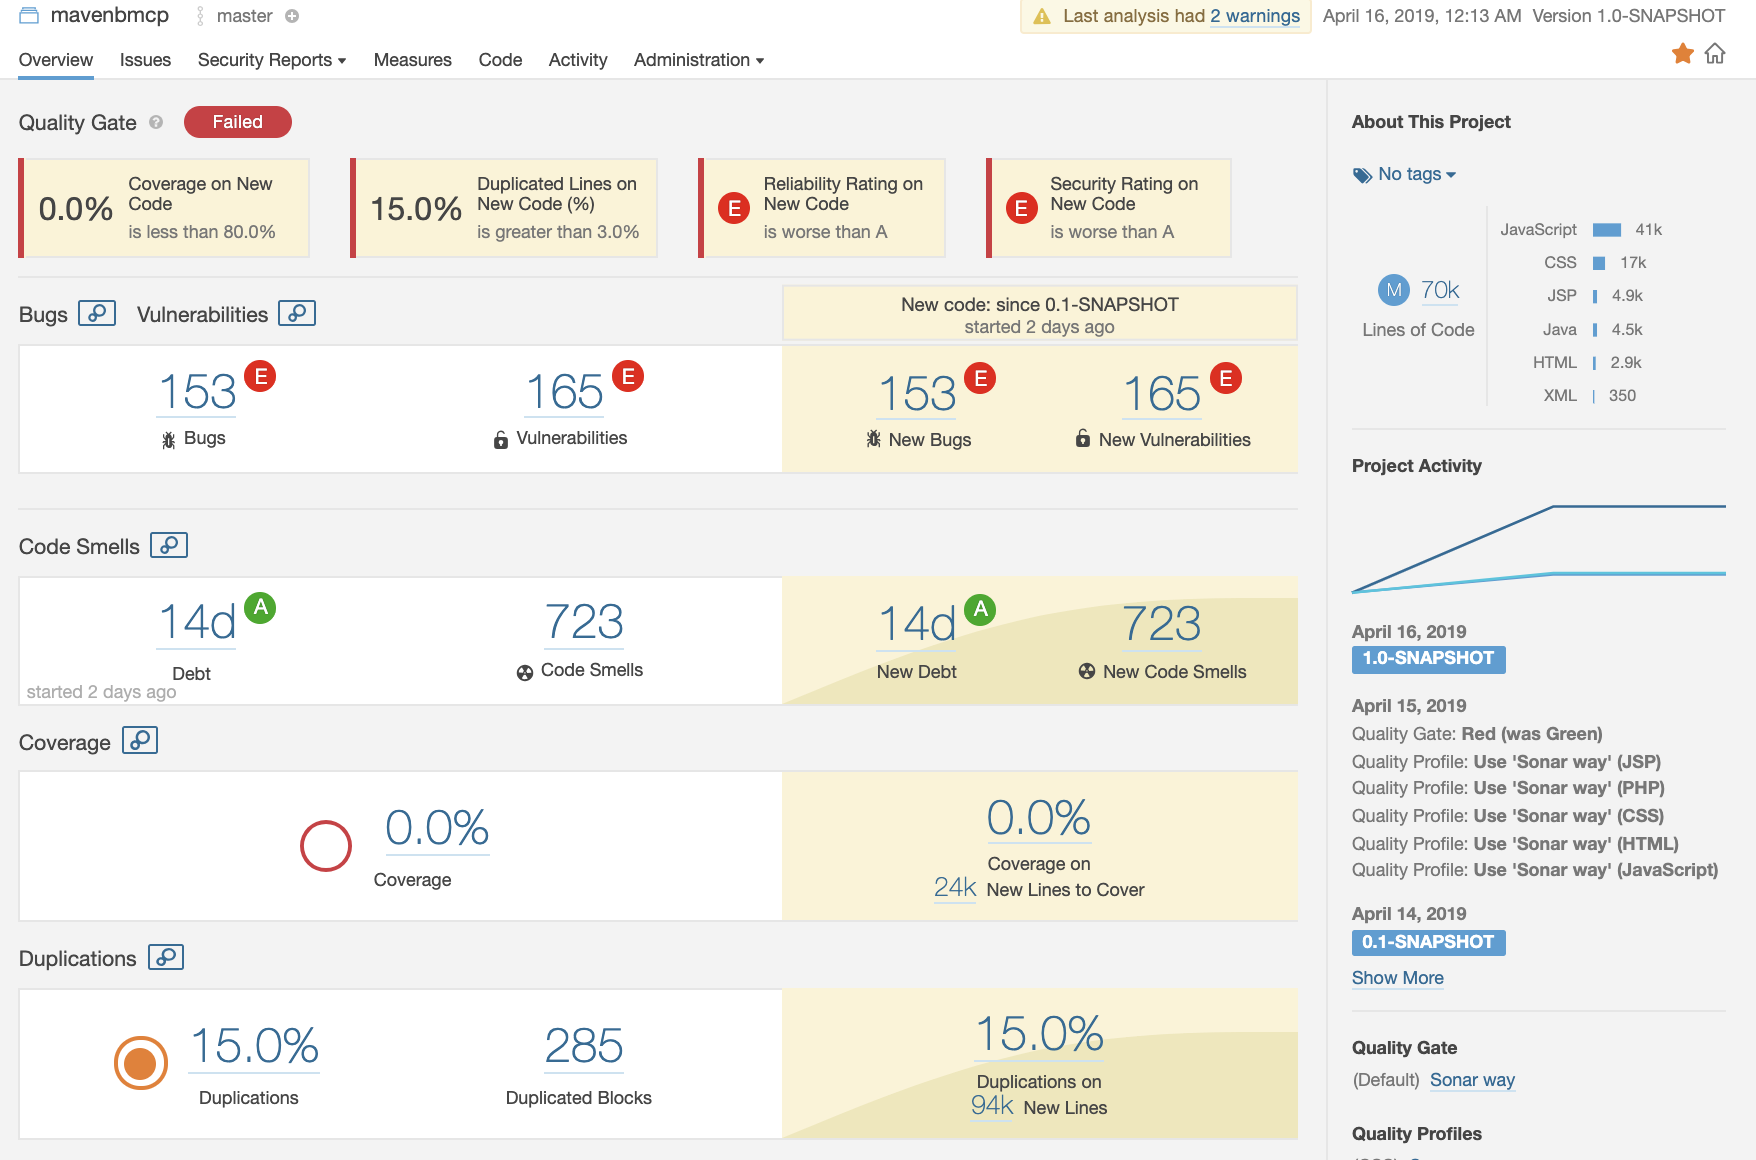Click the E rating badge next to 153 Bugs
Viewport: 1756px width, 1160px height.
pos(260,376)
